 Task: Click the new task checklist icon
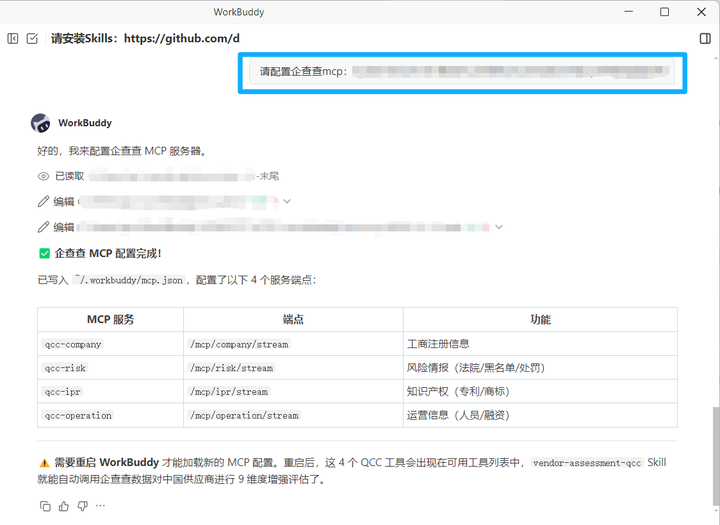(32, 39)
